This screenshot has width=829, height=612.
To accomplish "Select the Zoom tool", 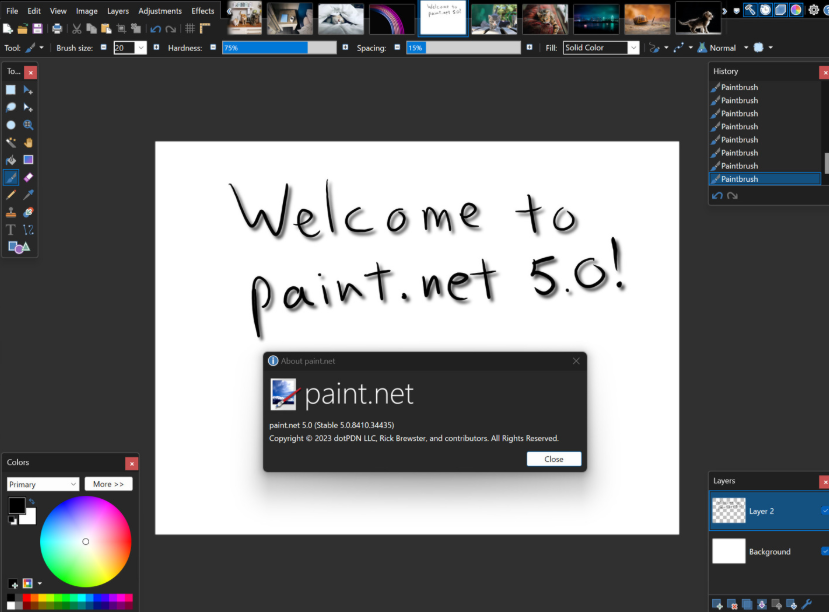I will point(29,125).
